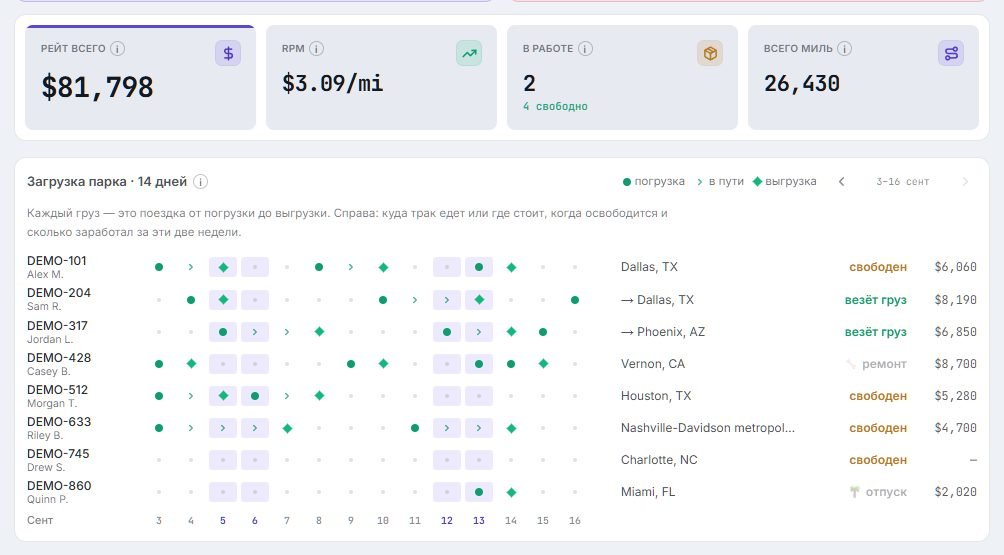Click the $2,020 earnings for DEMO-860
Screen dimensions: 1004x555
[x=955, y=492]
